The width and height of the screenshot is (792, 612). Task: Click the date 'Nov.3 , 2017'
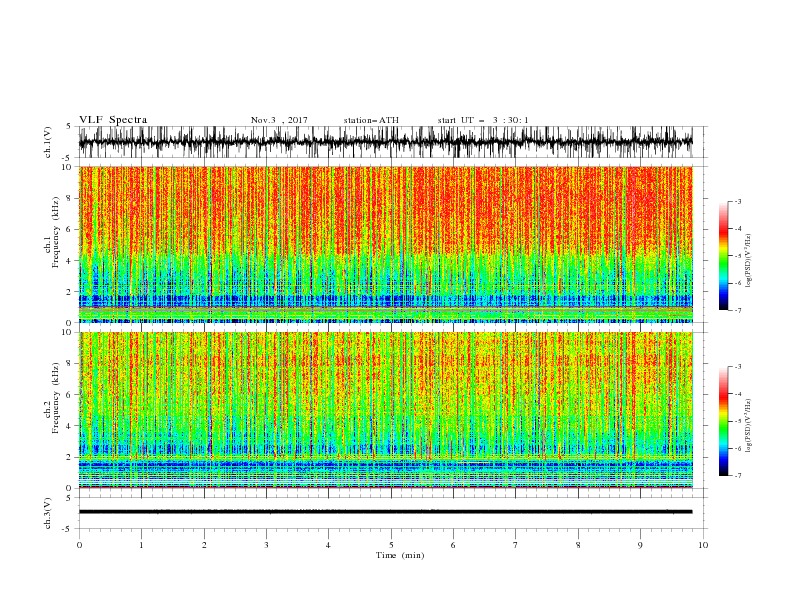coord(279,120)
